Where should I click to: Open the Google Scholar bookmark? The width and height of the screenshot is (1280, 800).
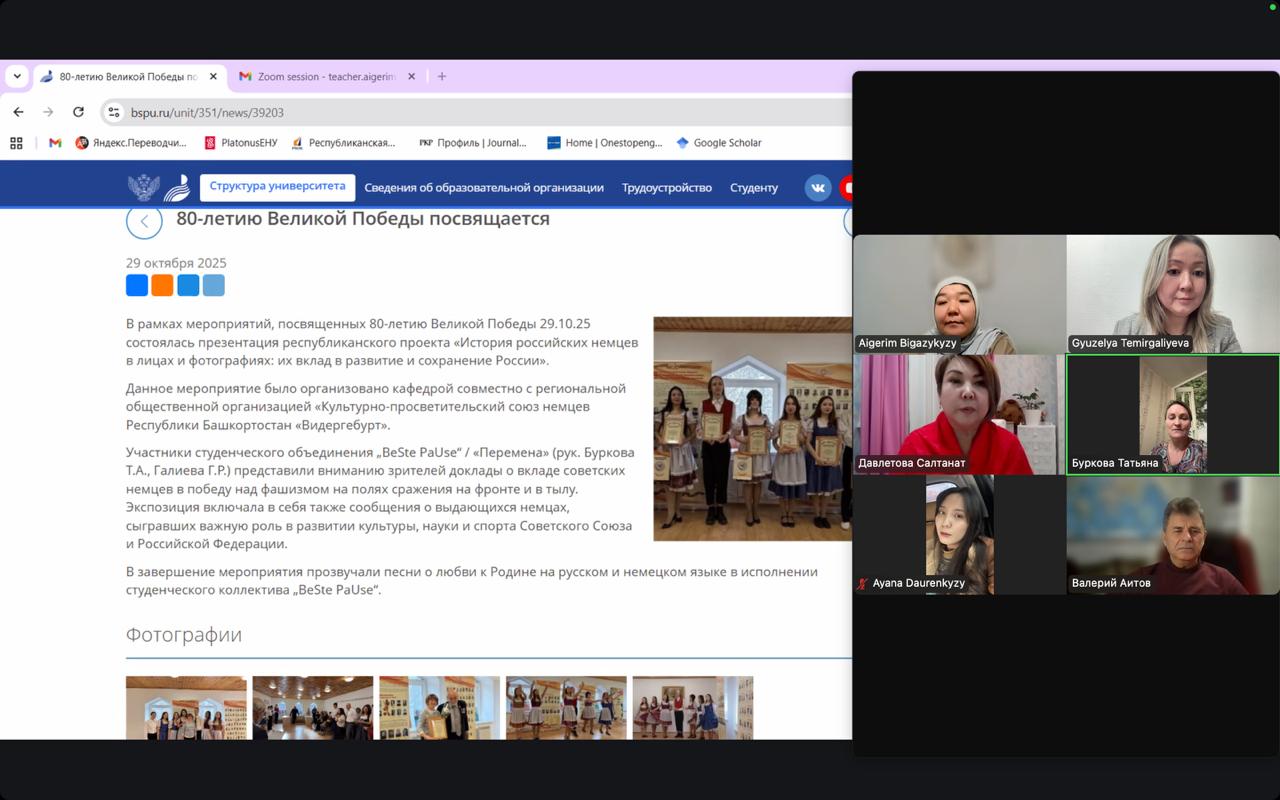719,143
